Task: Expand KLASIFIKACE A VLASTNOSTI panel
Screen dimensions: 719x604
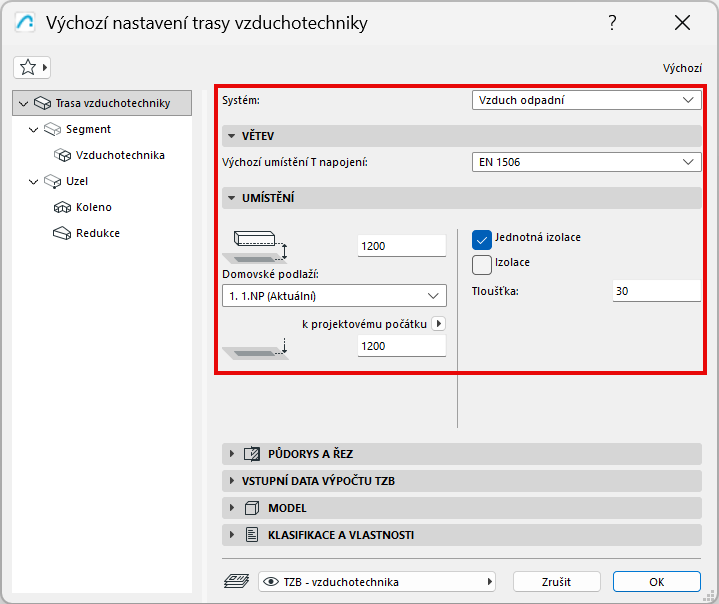Action: 232,535
